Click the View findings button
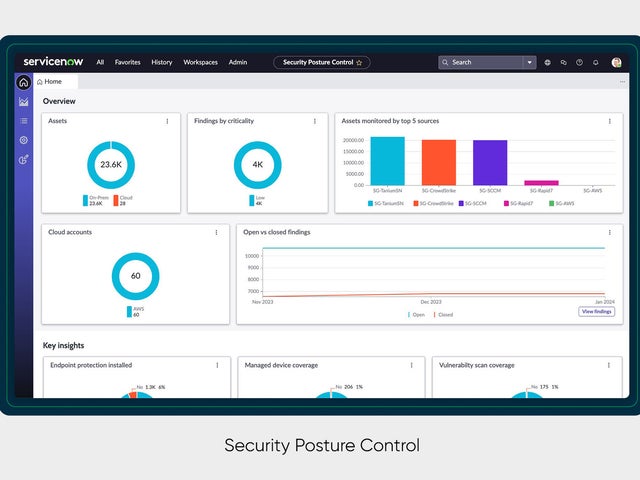Viewport: 640px width, 480px height. 596,311
